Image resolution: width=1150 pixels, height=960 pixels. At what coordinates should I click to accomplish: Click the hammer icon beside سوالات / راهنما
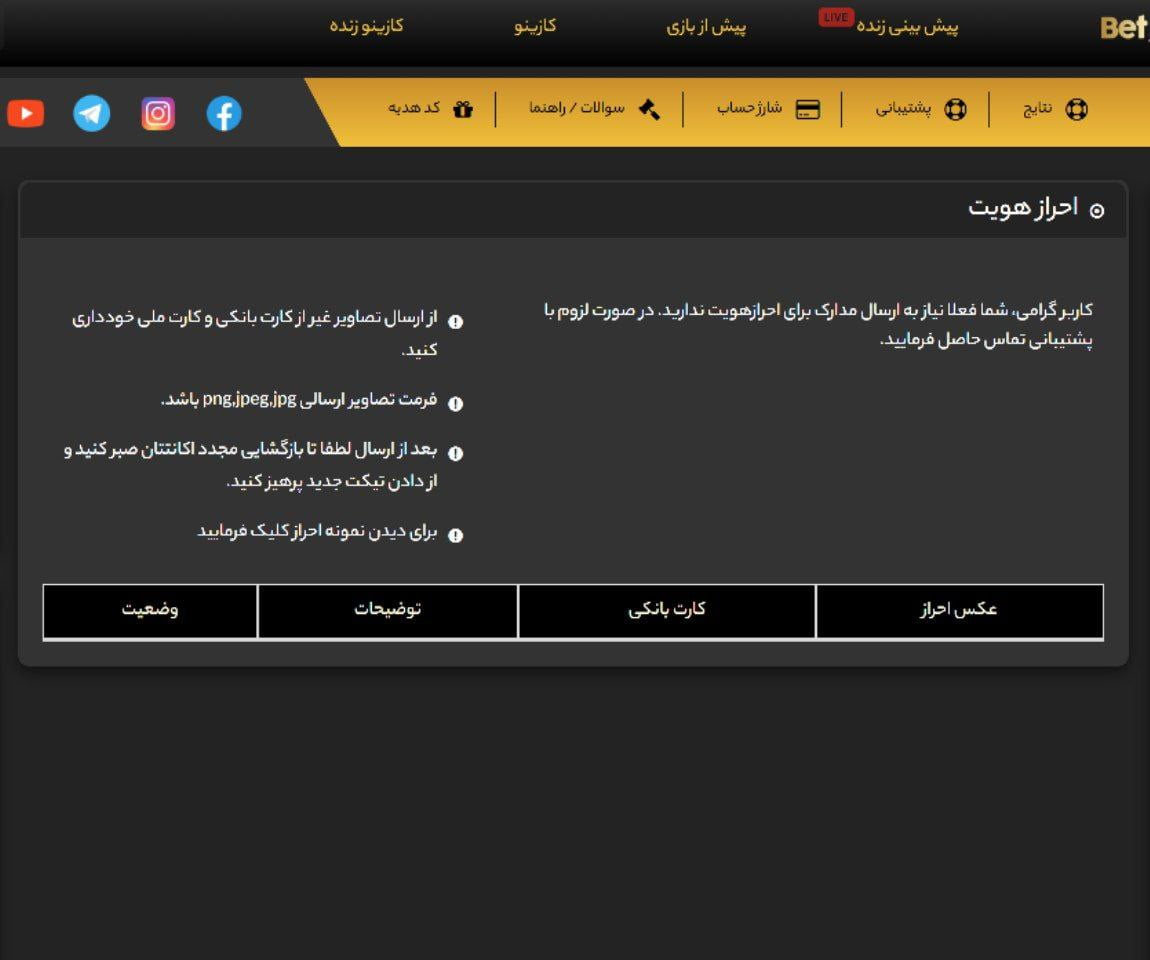[649, 110]
